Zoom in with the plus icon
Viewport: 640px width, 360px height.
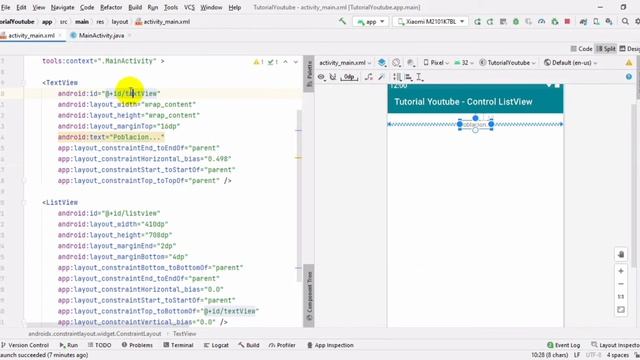tap(621, 271)
